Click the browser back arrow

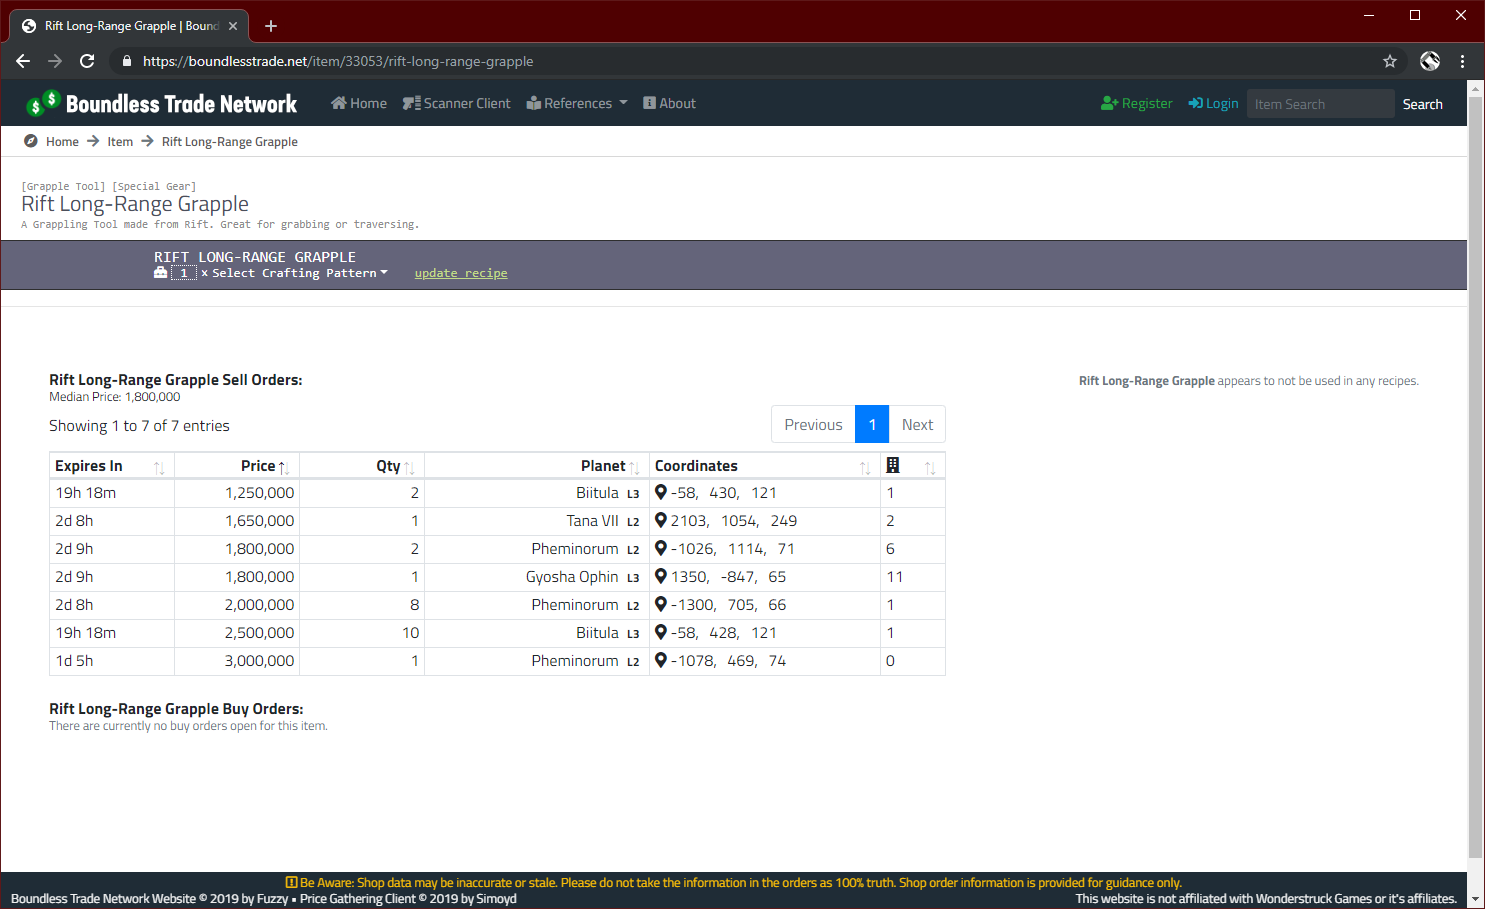pos(23,61)
